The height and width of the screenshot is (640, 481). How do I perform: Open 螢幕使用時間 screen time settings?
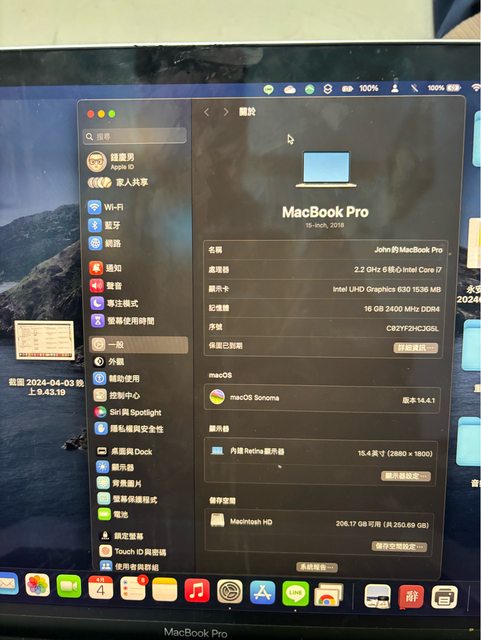(x=122, y=321)
